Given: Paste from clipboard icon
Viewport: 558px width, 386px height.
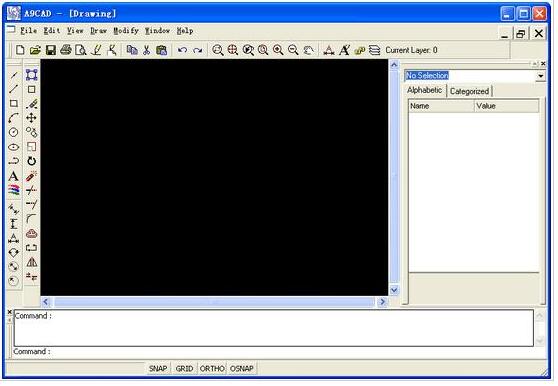Looking at the screenshot, I should (162, 50).
